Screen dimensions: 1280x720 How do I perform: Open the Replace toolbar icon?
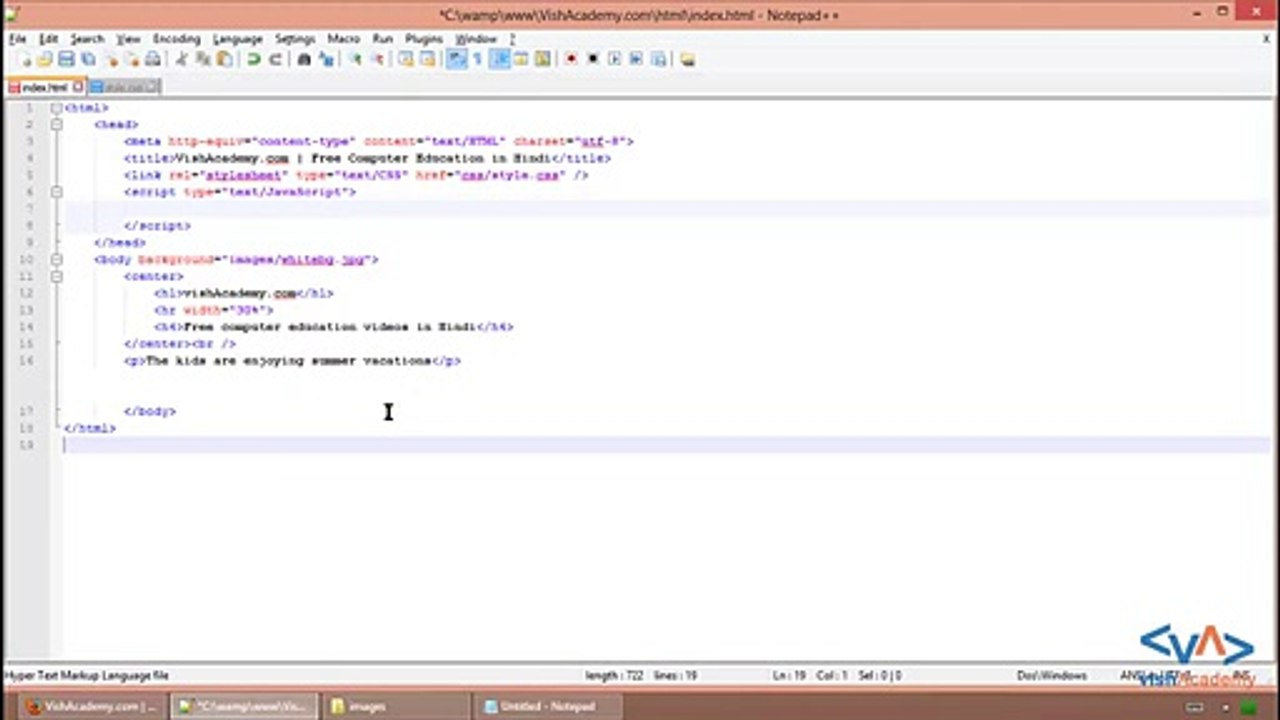coord(326,59)
